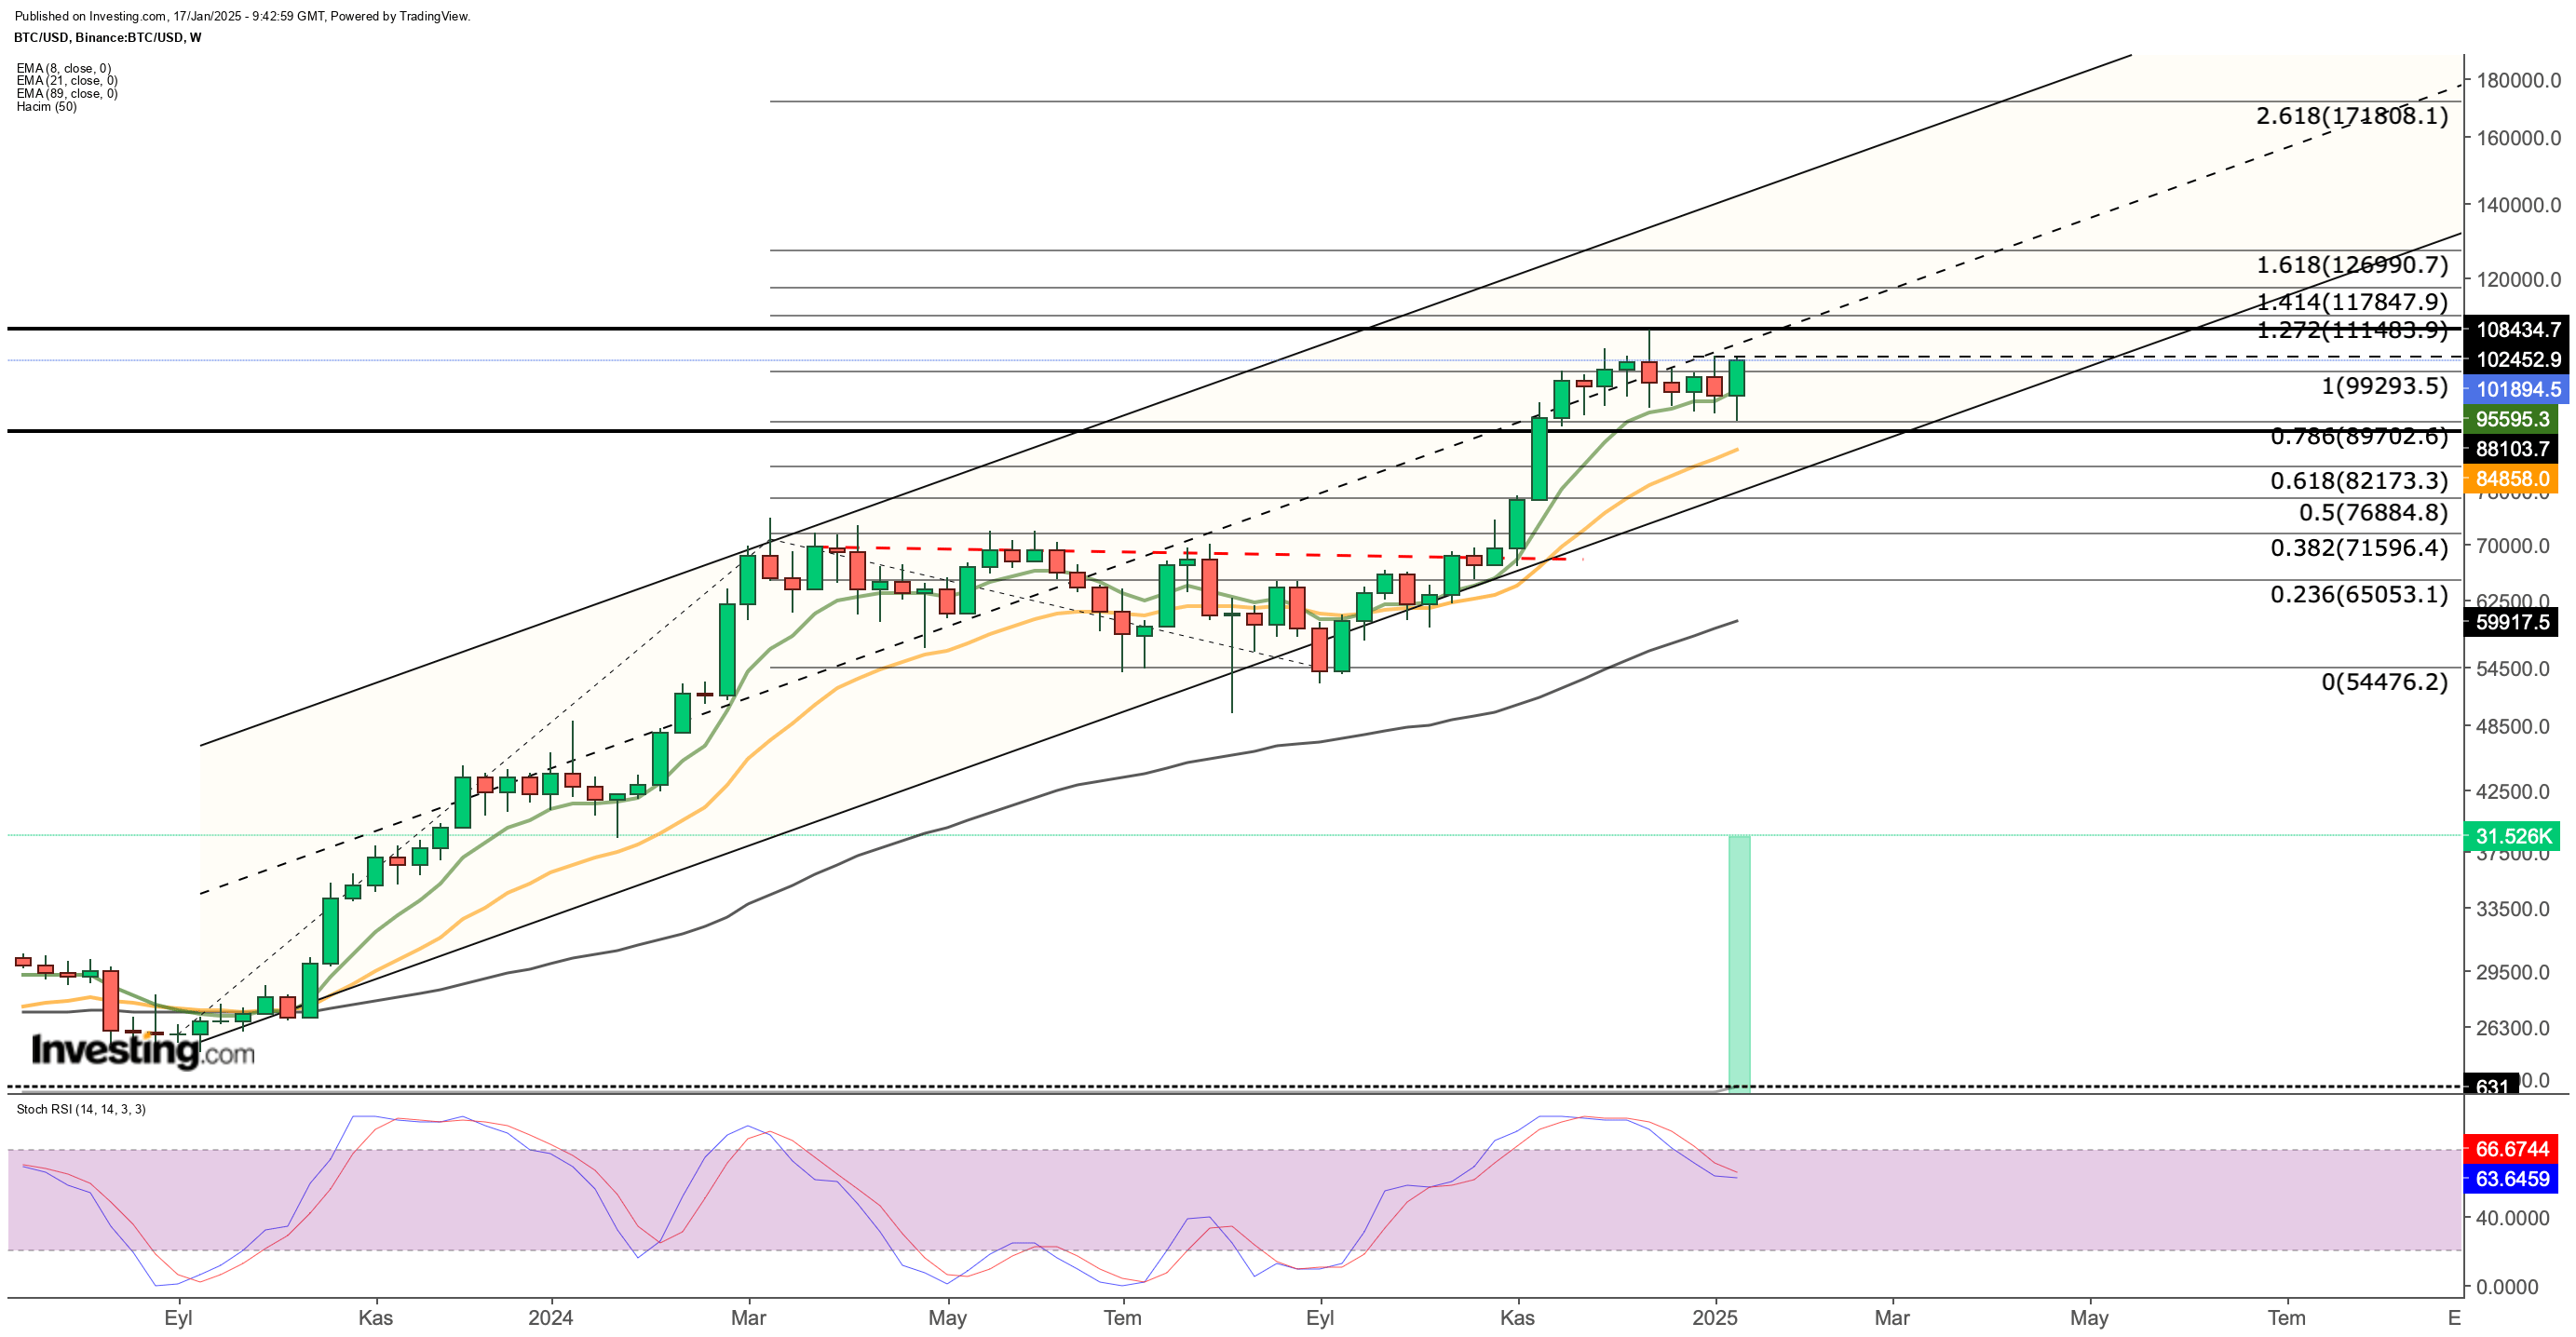The image size is (2576, 1337).
Task: Click the 2.618(171808.1) Fibonacci level label
Action: (x=2352, y=116)
